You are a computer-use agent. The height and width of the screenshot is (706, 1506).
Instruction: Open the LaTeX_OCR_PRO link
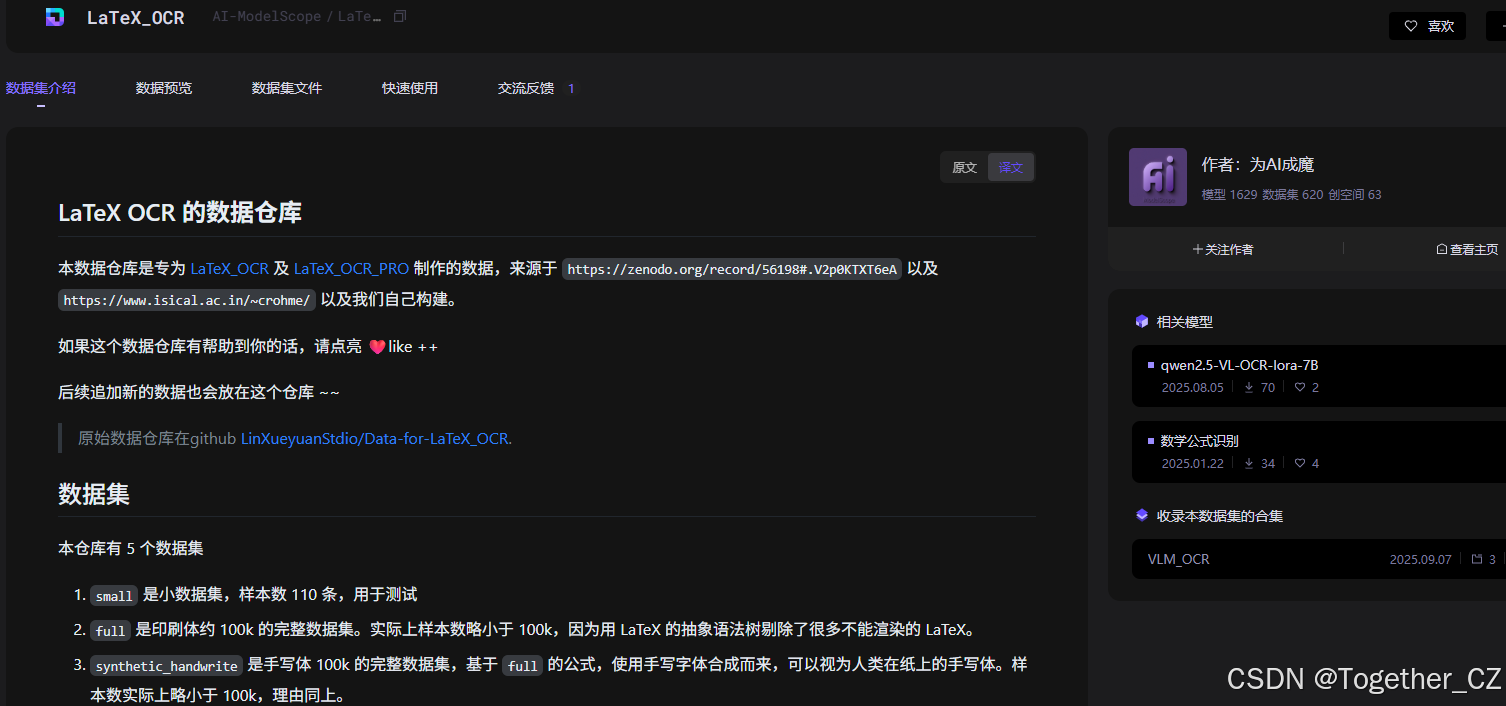coord(351,268)
